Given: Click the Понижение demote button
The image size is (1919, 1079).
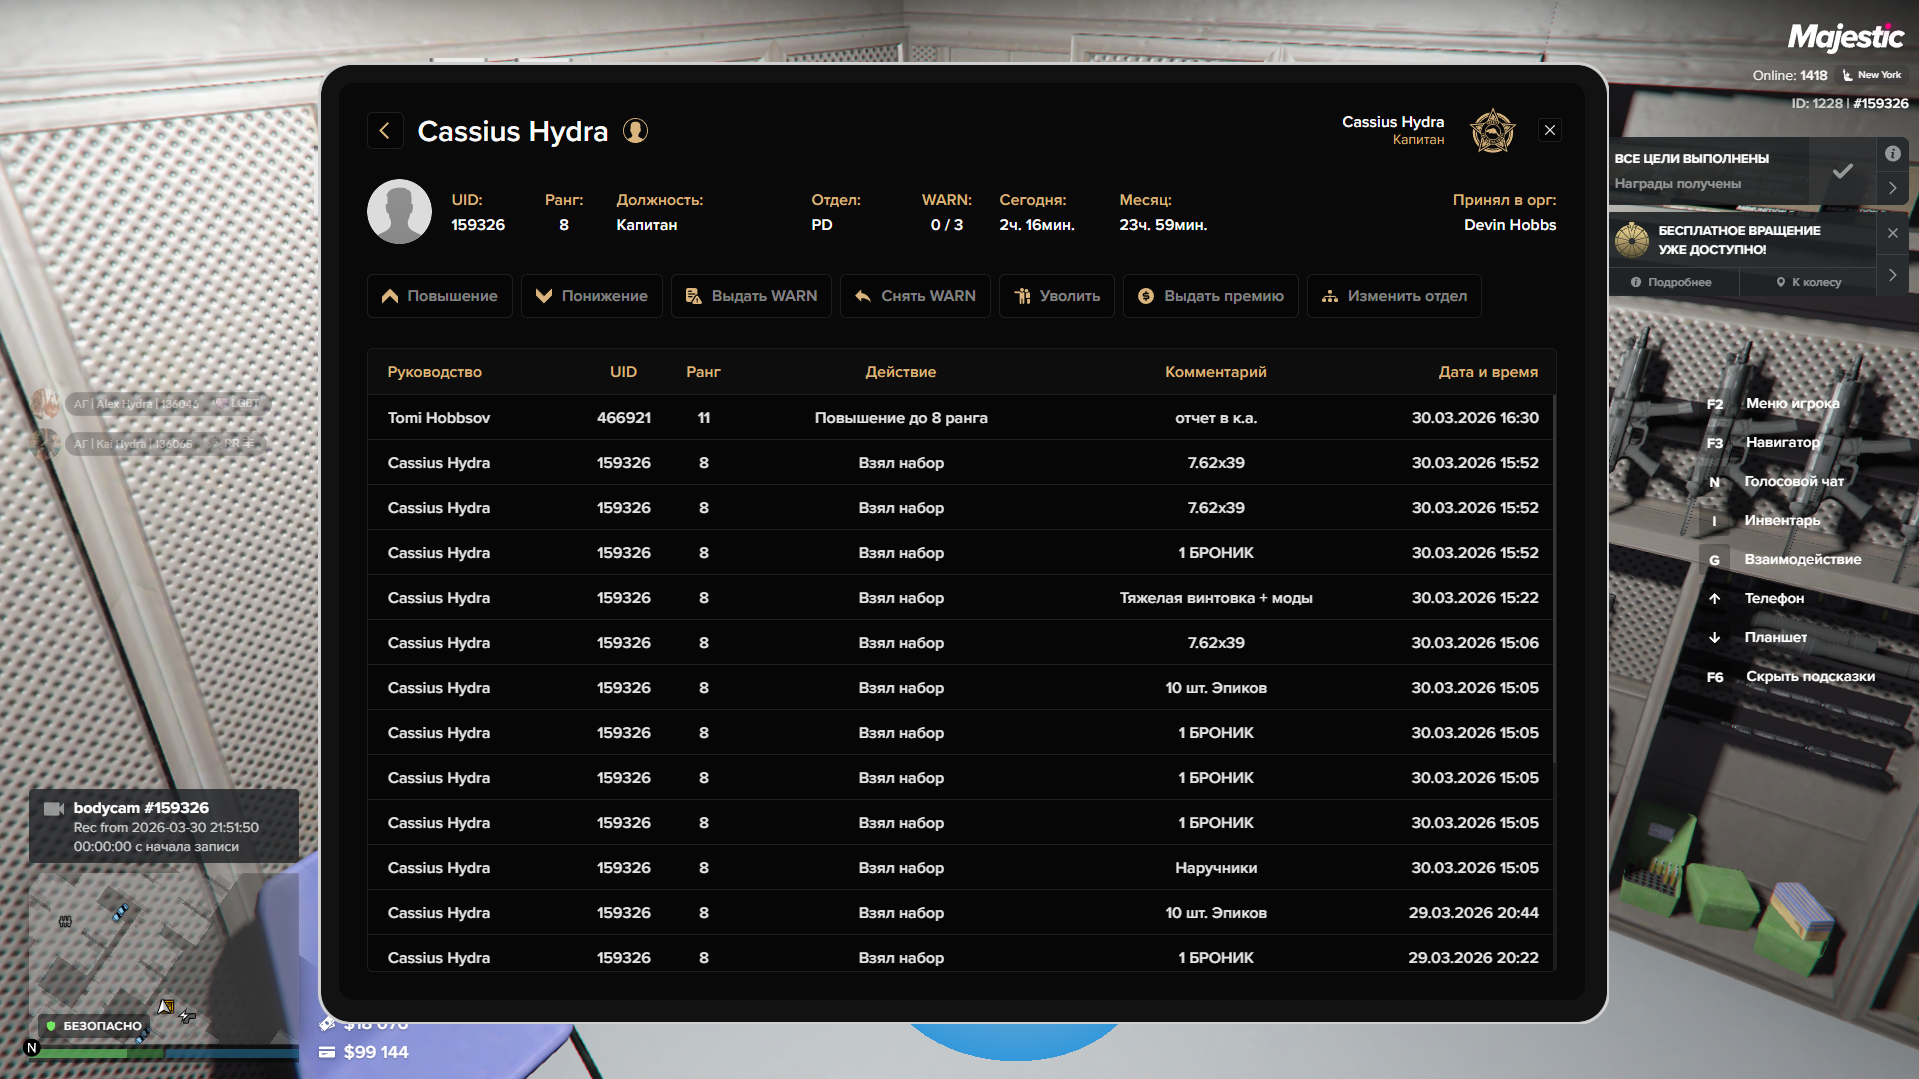Looking at the screenshot, I should [591, 296].
